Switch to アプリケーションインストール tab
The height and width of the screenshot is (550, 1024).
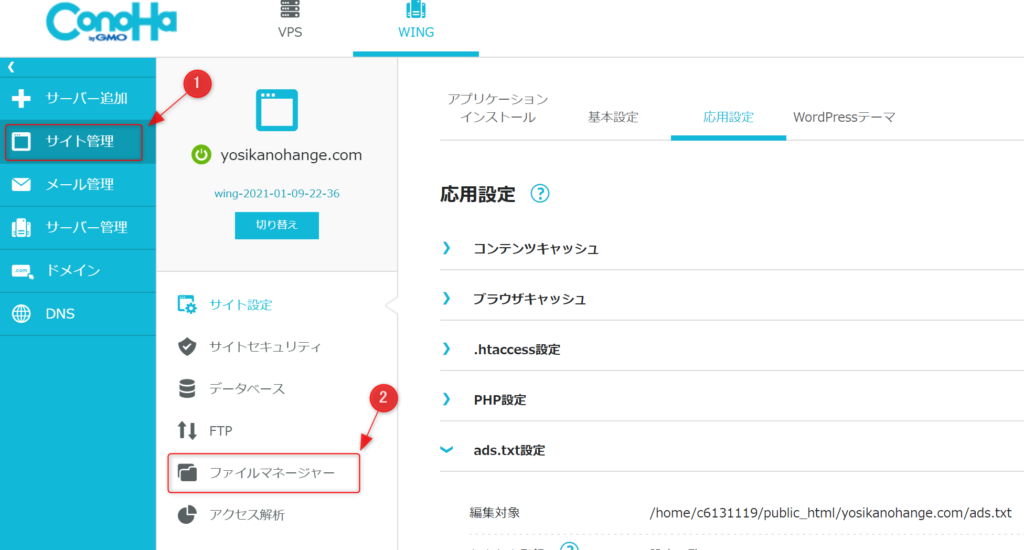(498, 108)
